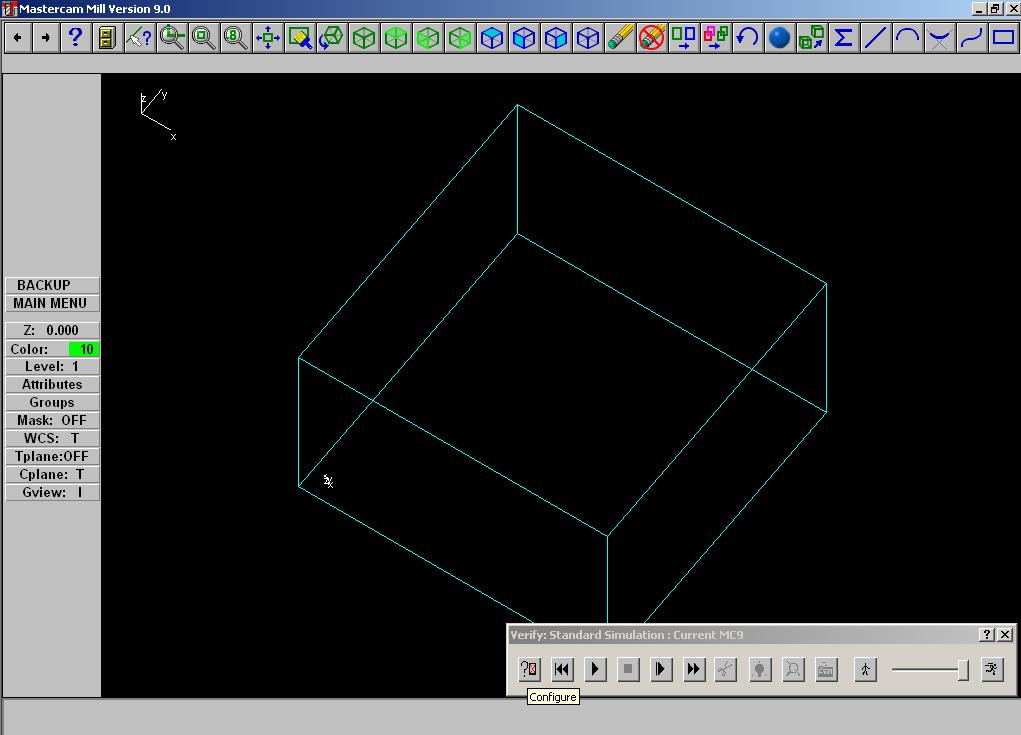Step forward once in verify simulation
Screen dimensions: 1021x735
(x=660, y=669)
